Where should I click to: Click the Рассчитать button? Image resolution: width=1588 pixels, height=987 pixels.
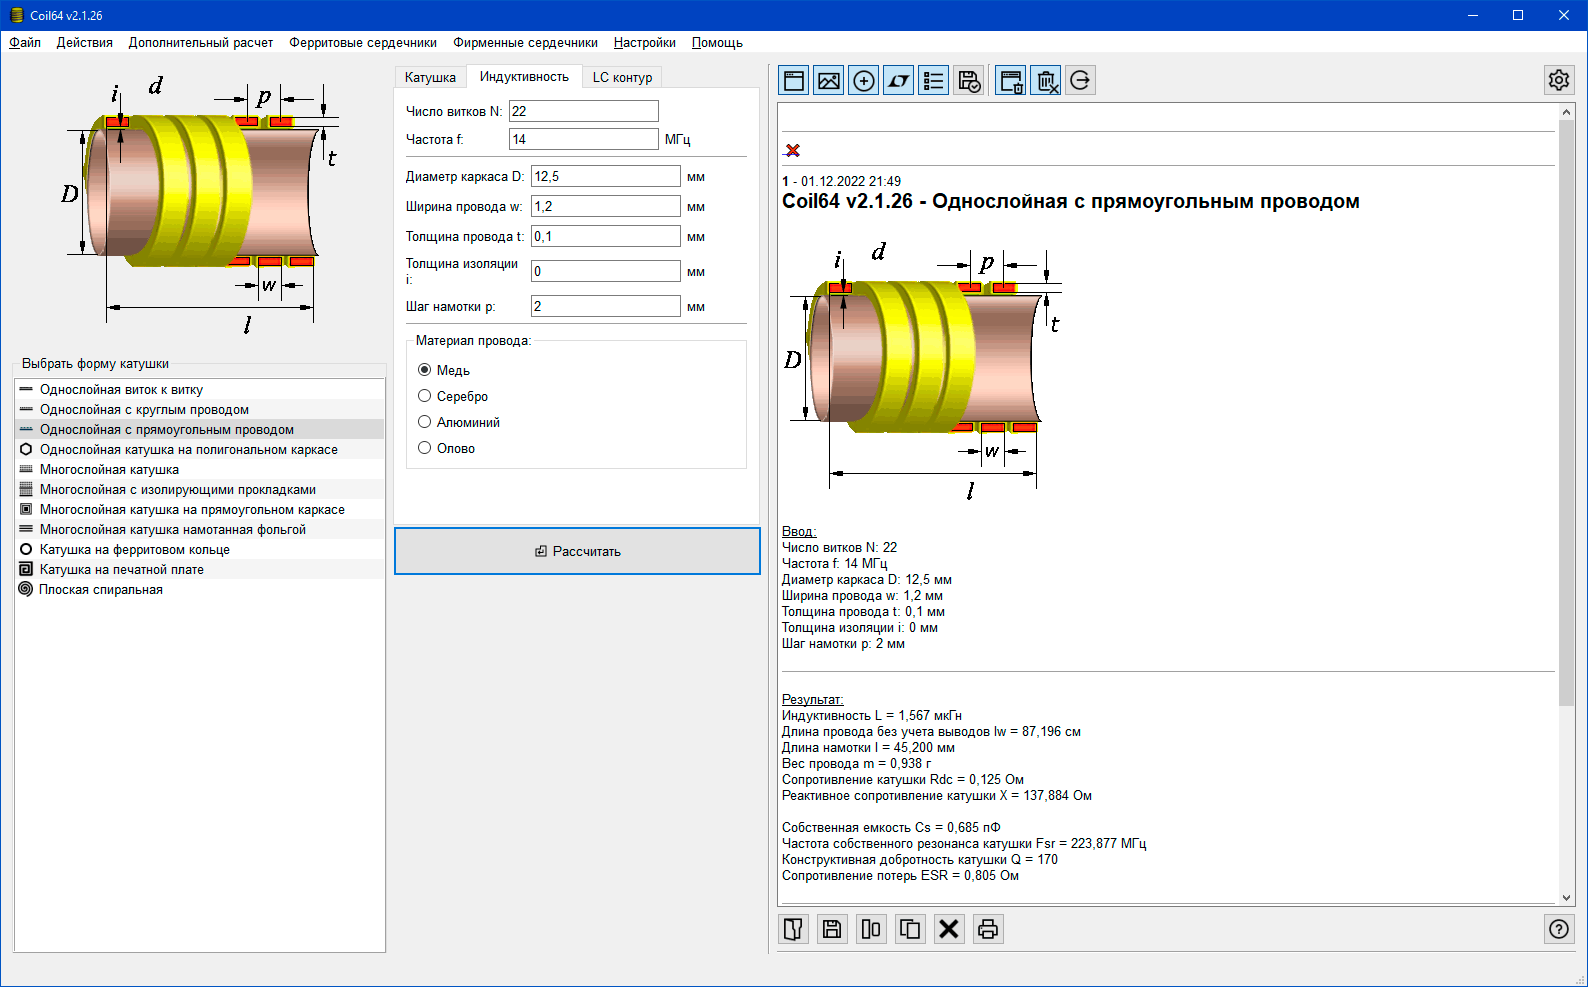(x=577, y=551)
